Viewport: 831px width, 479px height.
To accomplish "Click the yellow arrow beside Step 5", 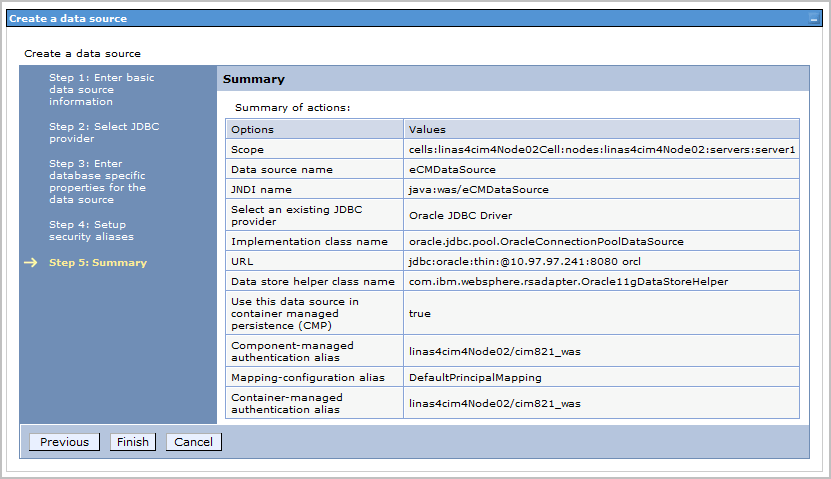I will point(30,263).
